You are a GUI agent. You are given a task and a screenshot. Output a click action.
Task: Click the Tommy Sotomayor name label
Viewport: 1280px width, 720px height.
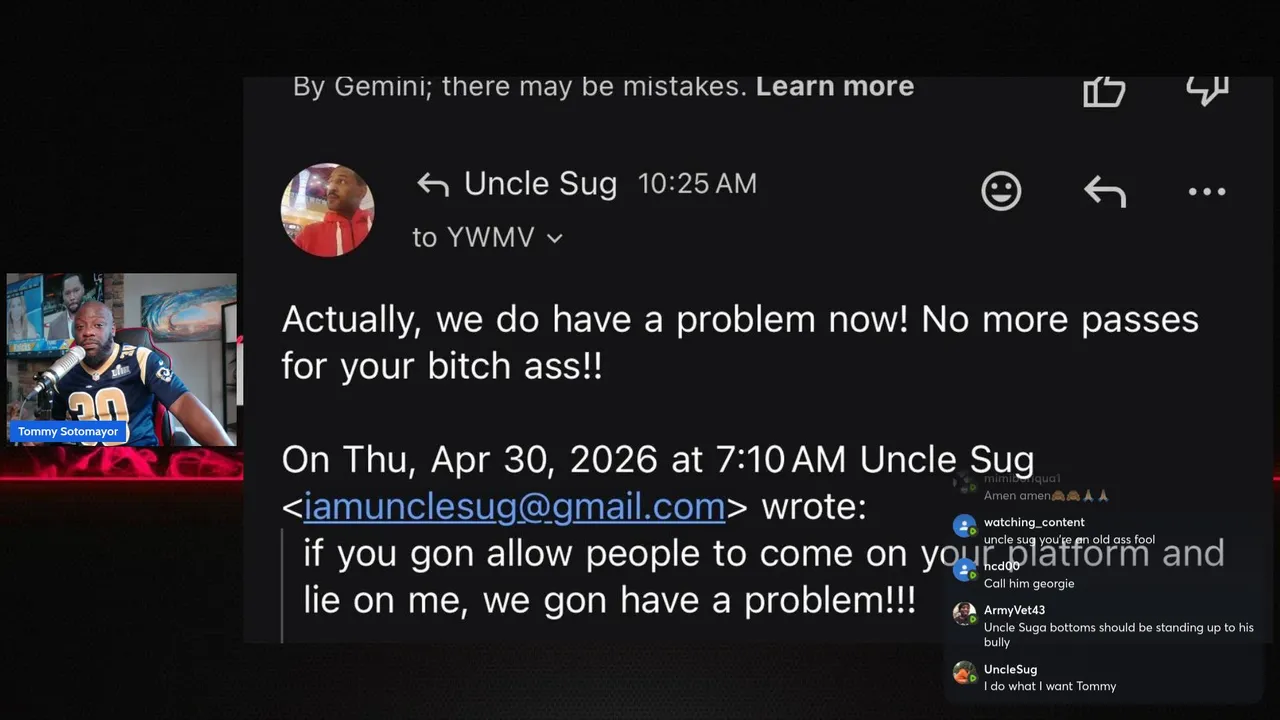[x=68, y=432]
